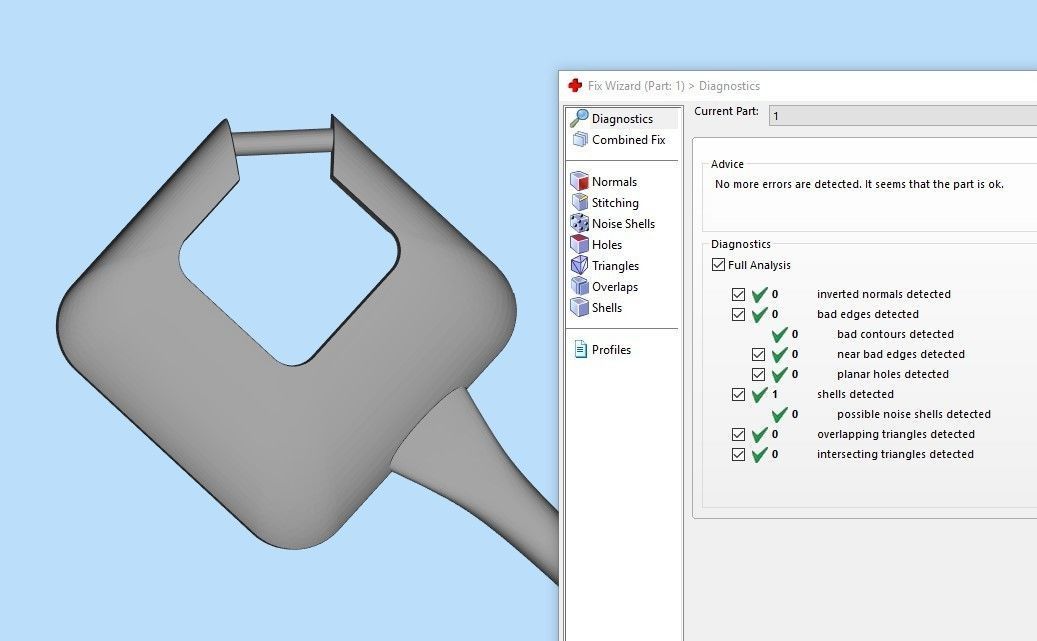
Task: Uncheck overlapping triangles detected checkbox
Action: click(738, 435)
